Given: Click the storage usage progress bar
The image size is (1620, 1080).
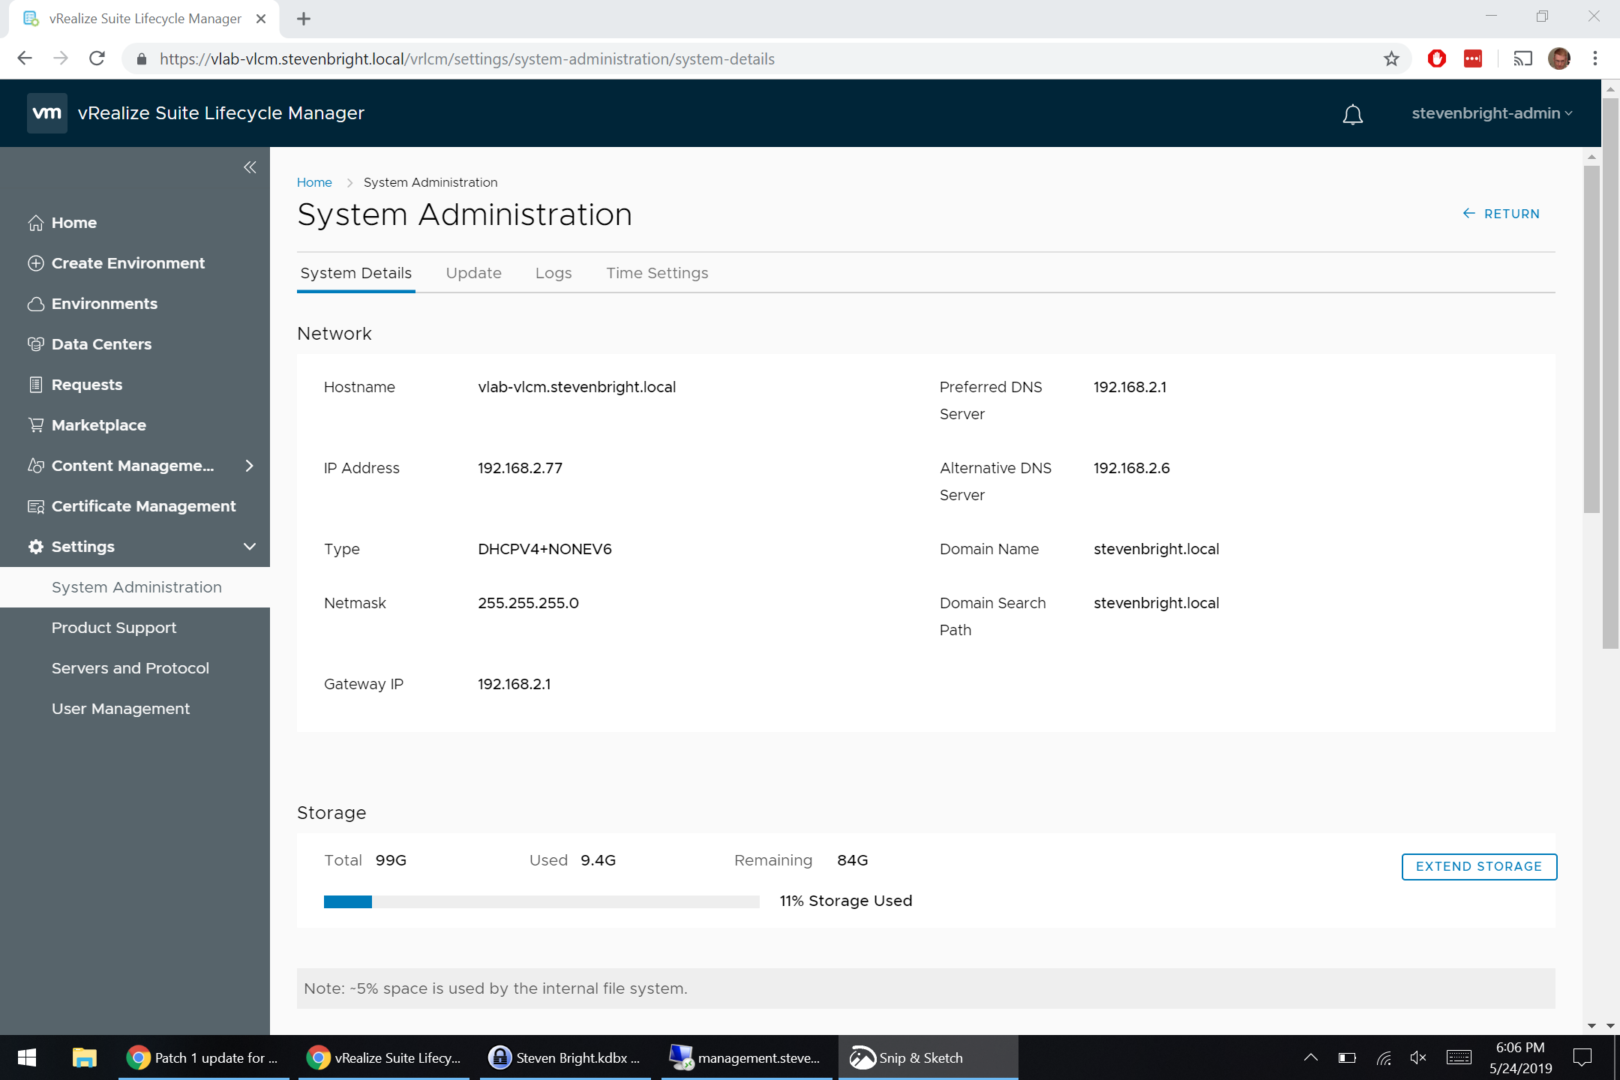Looking at the screenshot, I should (541, 902).
